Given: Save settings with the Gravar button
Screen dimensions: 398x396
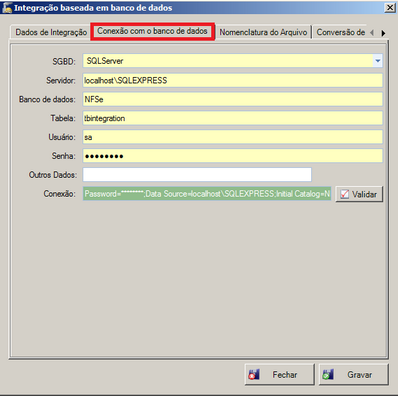Looking at the screenshot, I should click(x=354, y=375).
